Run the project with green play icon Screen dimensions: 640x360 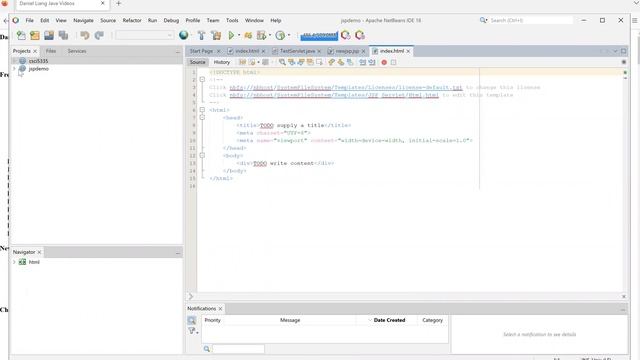(x=231, y=36)
